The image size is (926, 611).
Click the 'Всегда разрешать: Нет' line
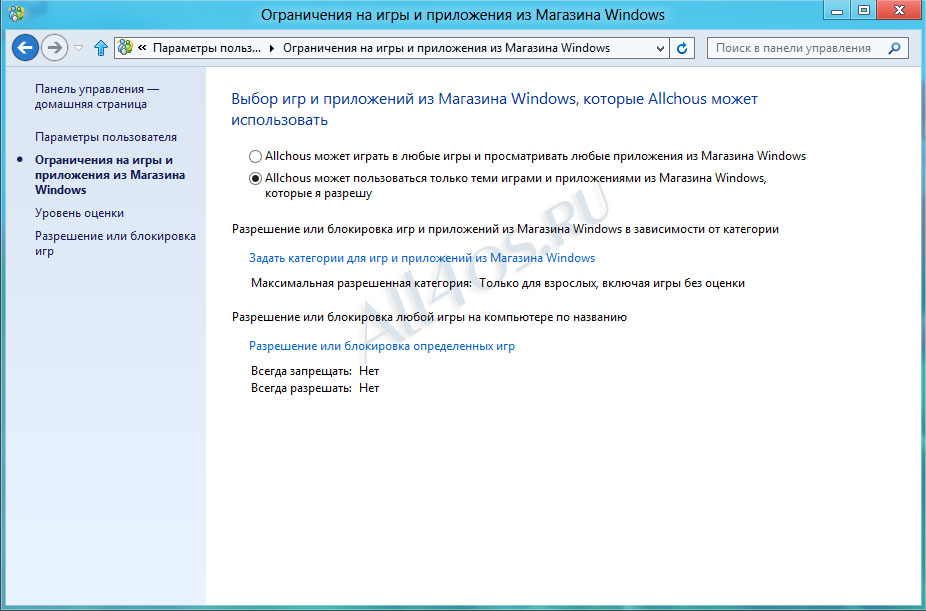[315, 388]
